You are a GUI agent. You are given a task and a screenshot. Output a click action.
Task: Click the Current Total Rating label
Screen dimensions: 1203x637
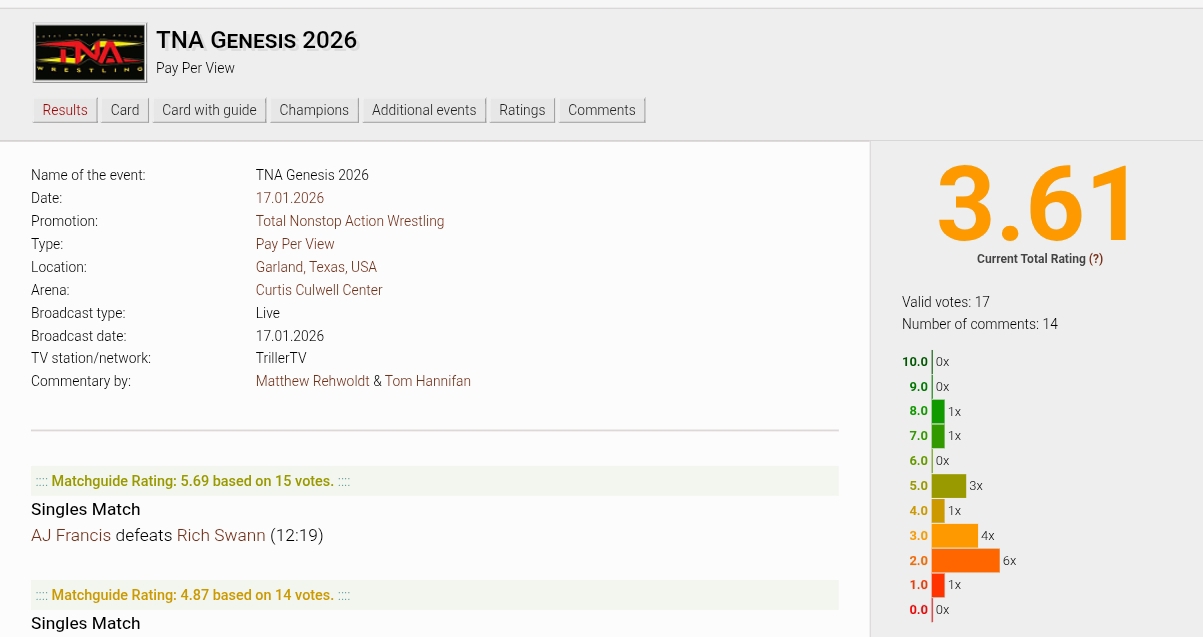(x=1031, y=258)
